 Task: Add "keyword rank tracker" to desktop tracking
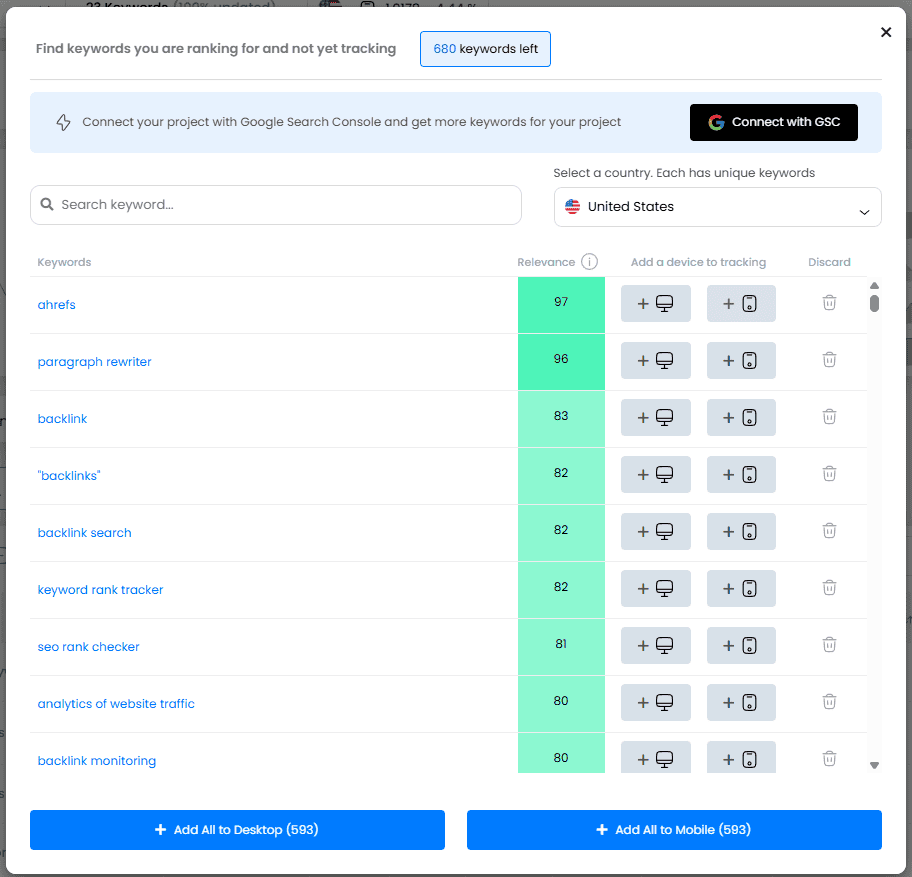[x=655, y=588]
